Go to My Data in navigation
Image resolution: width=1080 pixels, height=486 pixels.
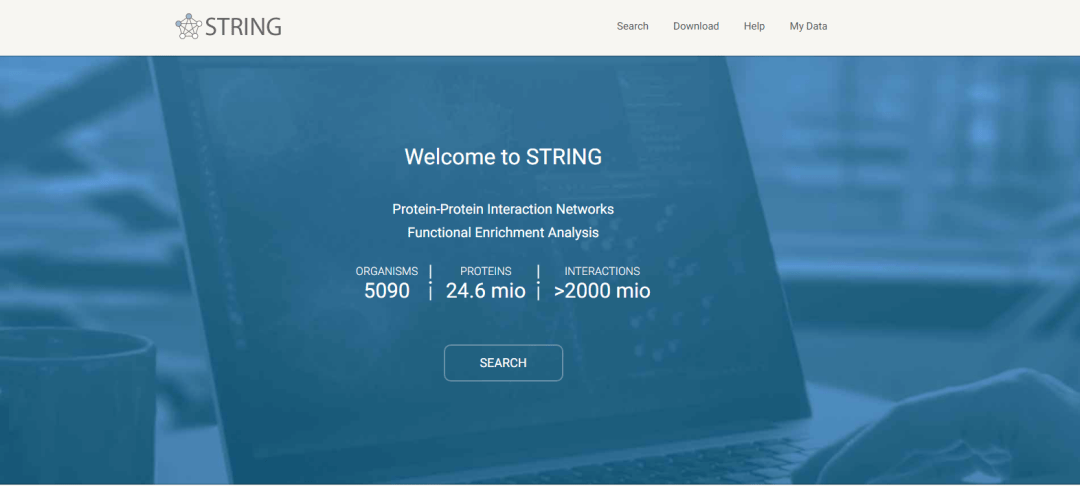tap(808, 26)
